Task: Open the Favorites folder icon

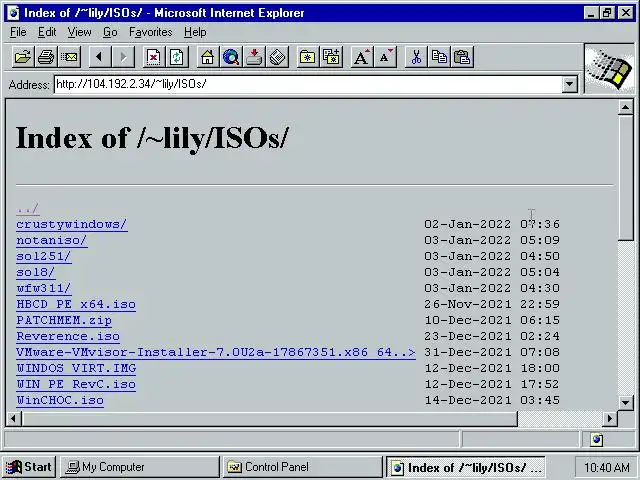Action: [x=307, y=57]
